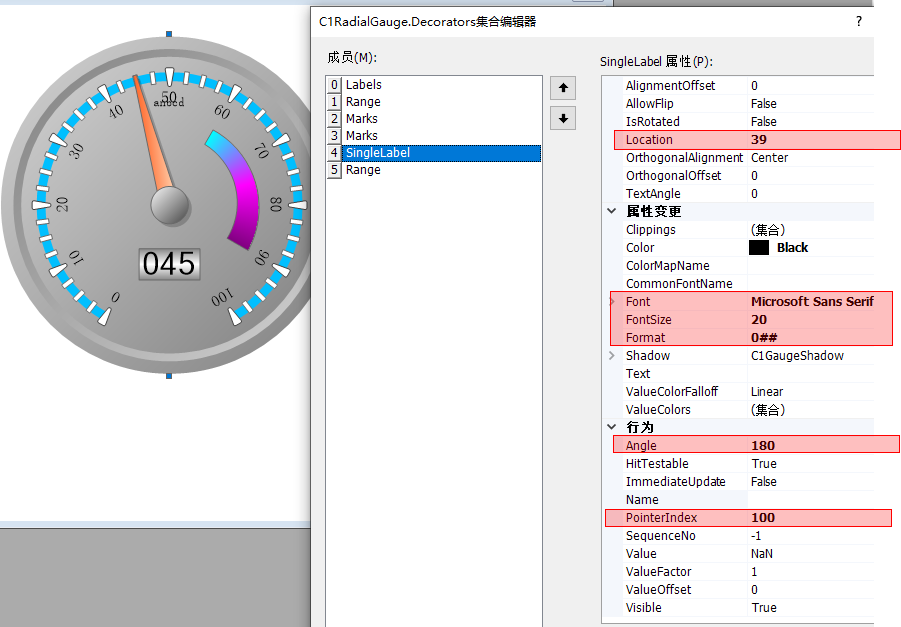Screen dimensions: 901x627
Task: Select the last Range member at index 5
Action: [363, 170]
